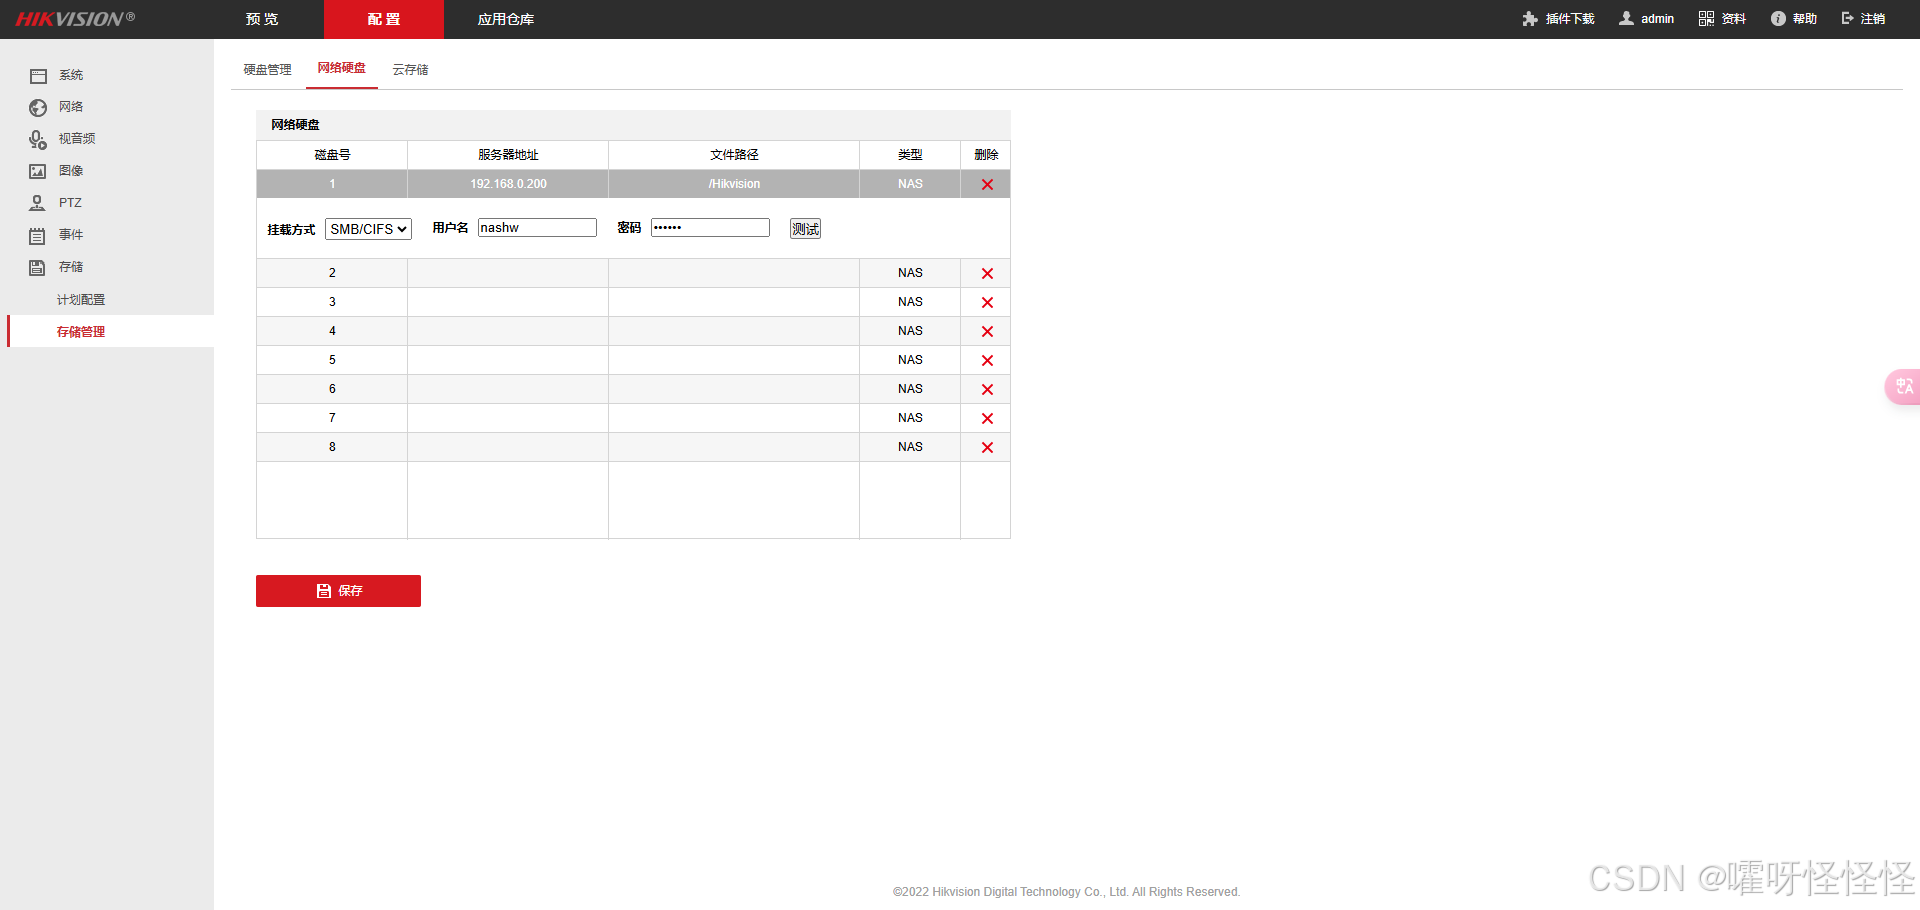Open the 插件下载 plugin download icon
This screenshot has height=910, width=1920.
coord(1530,19)
